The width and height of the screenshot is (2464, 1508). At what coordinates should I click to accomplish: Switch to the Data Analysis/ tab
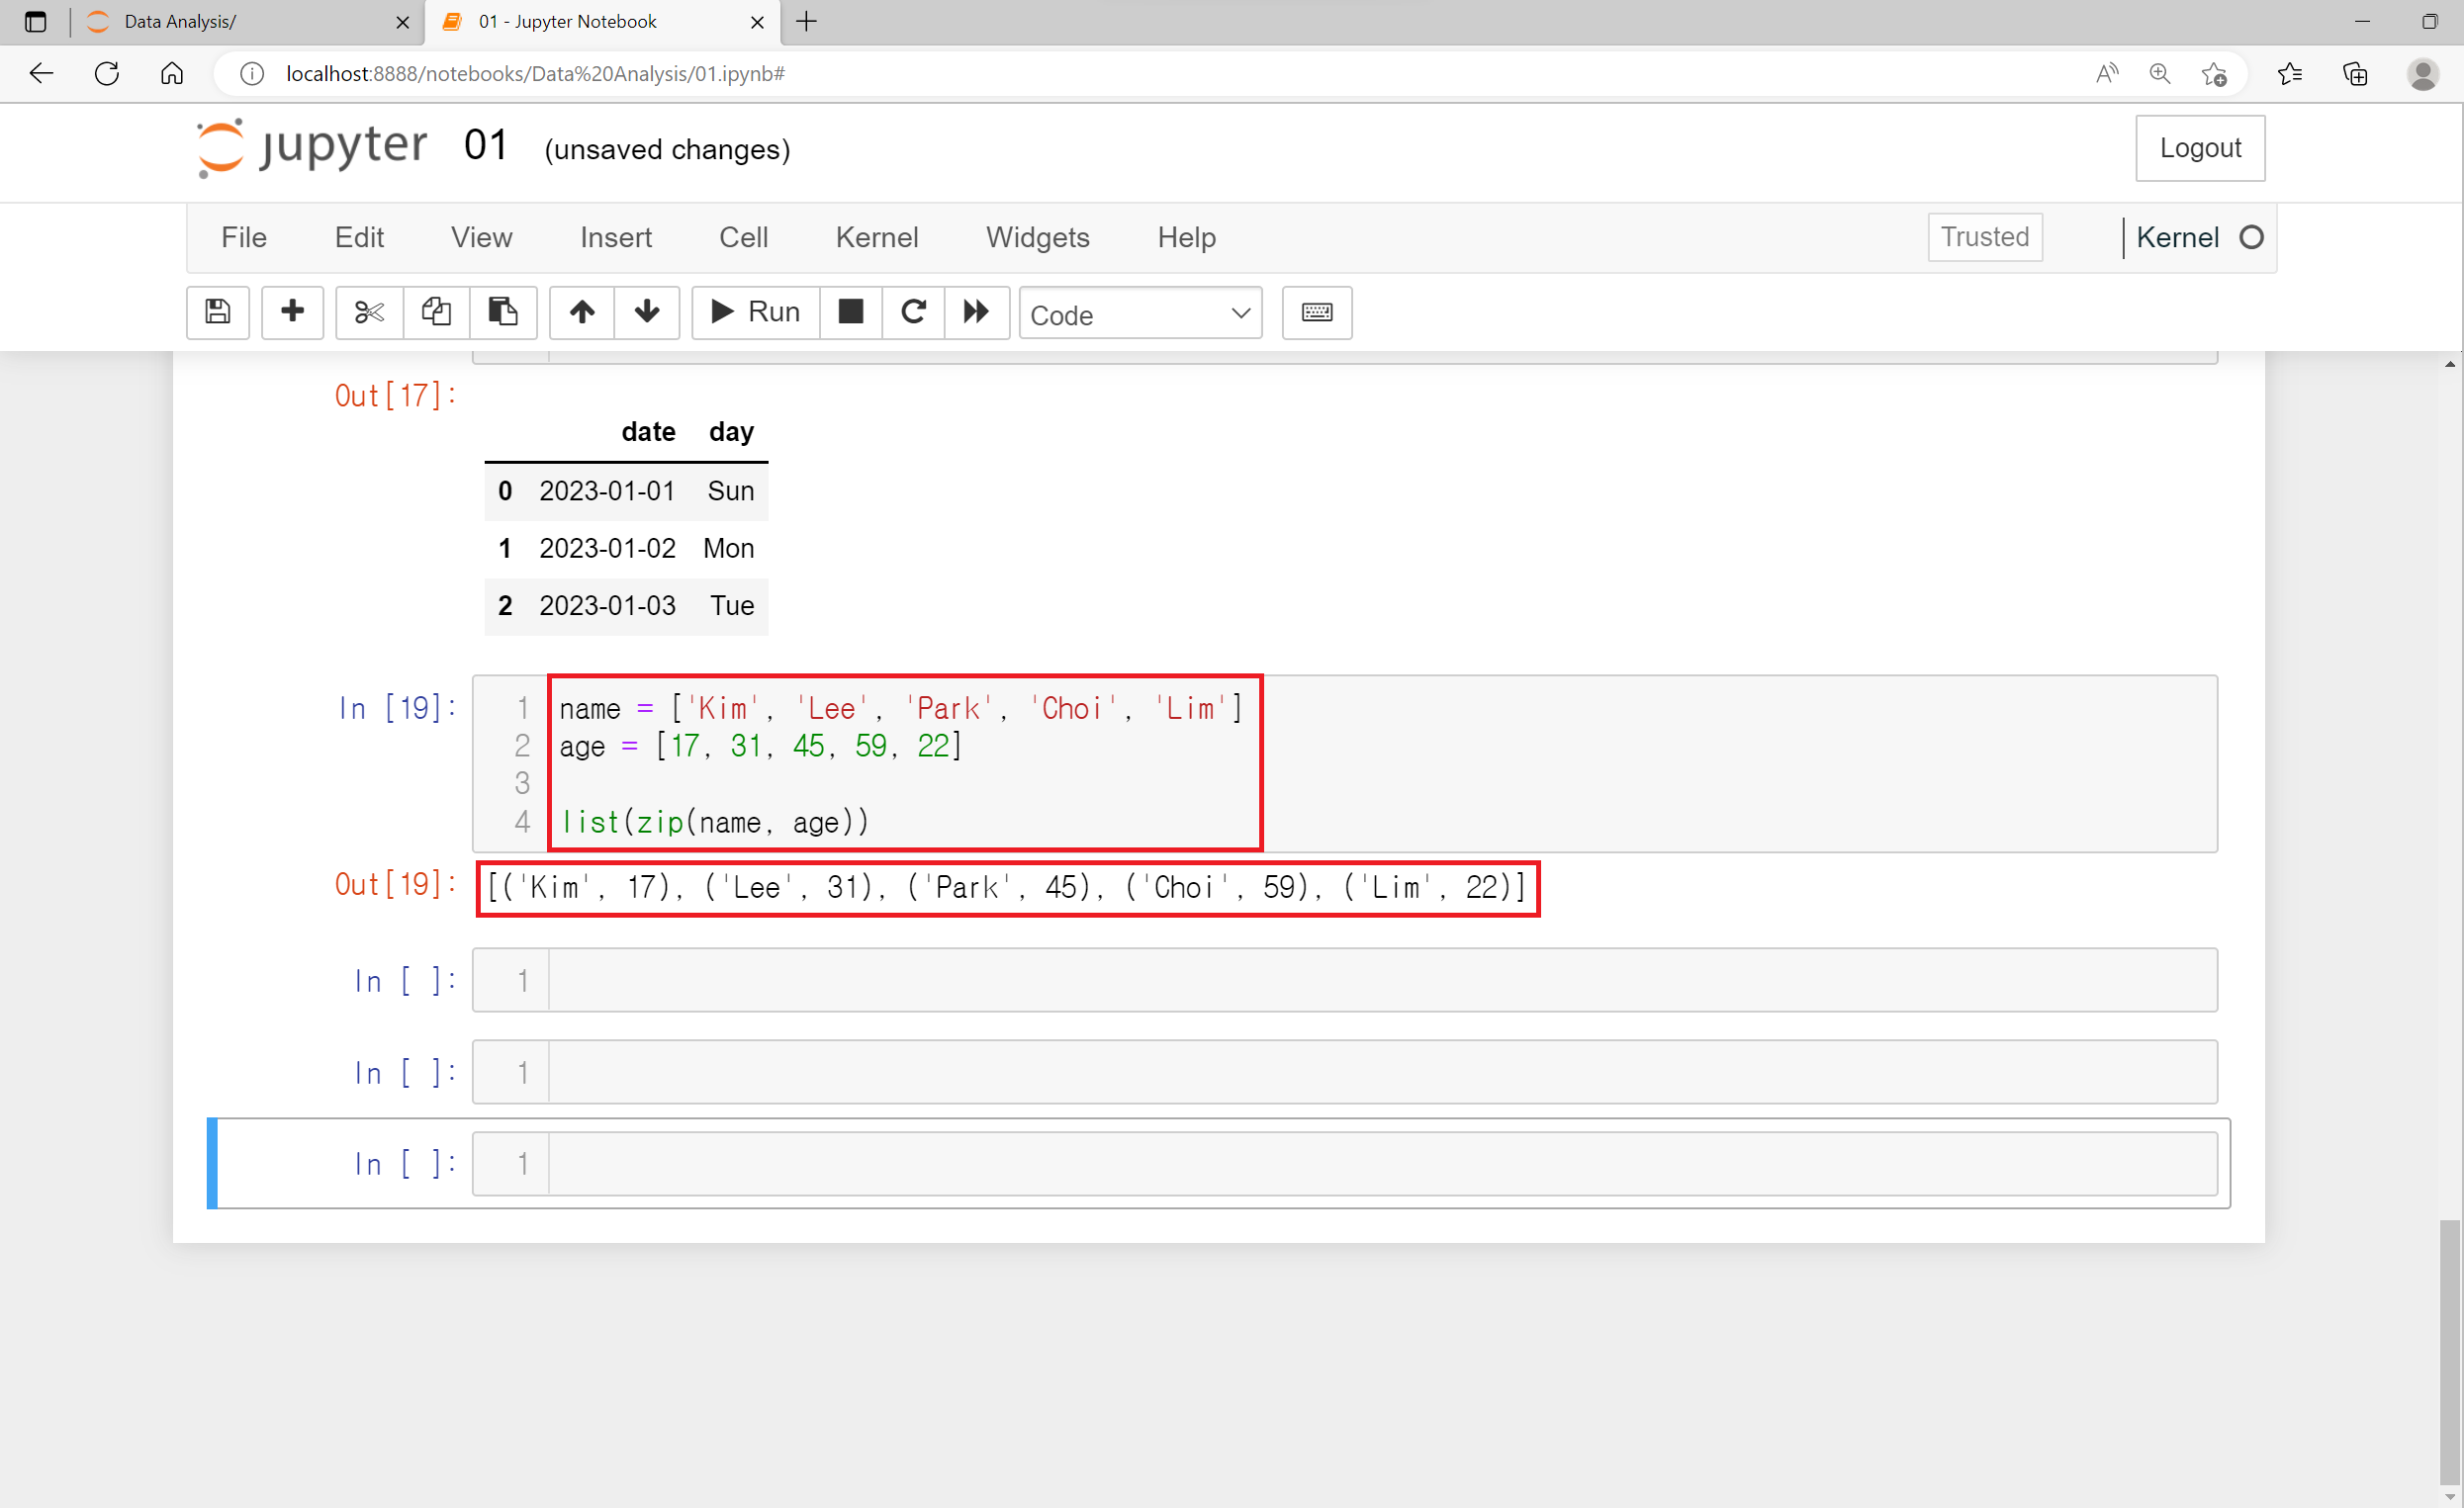pyautogui.click(x=240, y=22)
